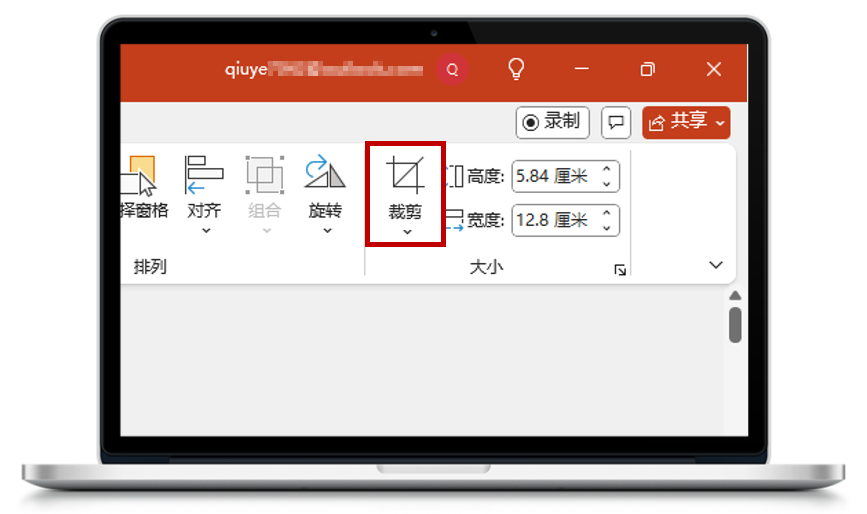Open the Size (大小) group dialog launcher
This screenshot has width=867, height=514.
pyautogui.click(x=620, y=269)
